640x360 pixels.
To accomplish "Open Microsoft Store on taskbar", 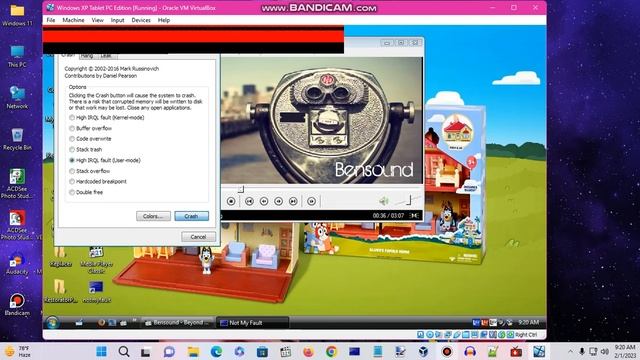I will point(262,351).
